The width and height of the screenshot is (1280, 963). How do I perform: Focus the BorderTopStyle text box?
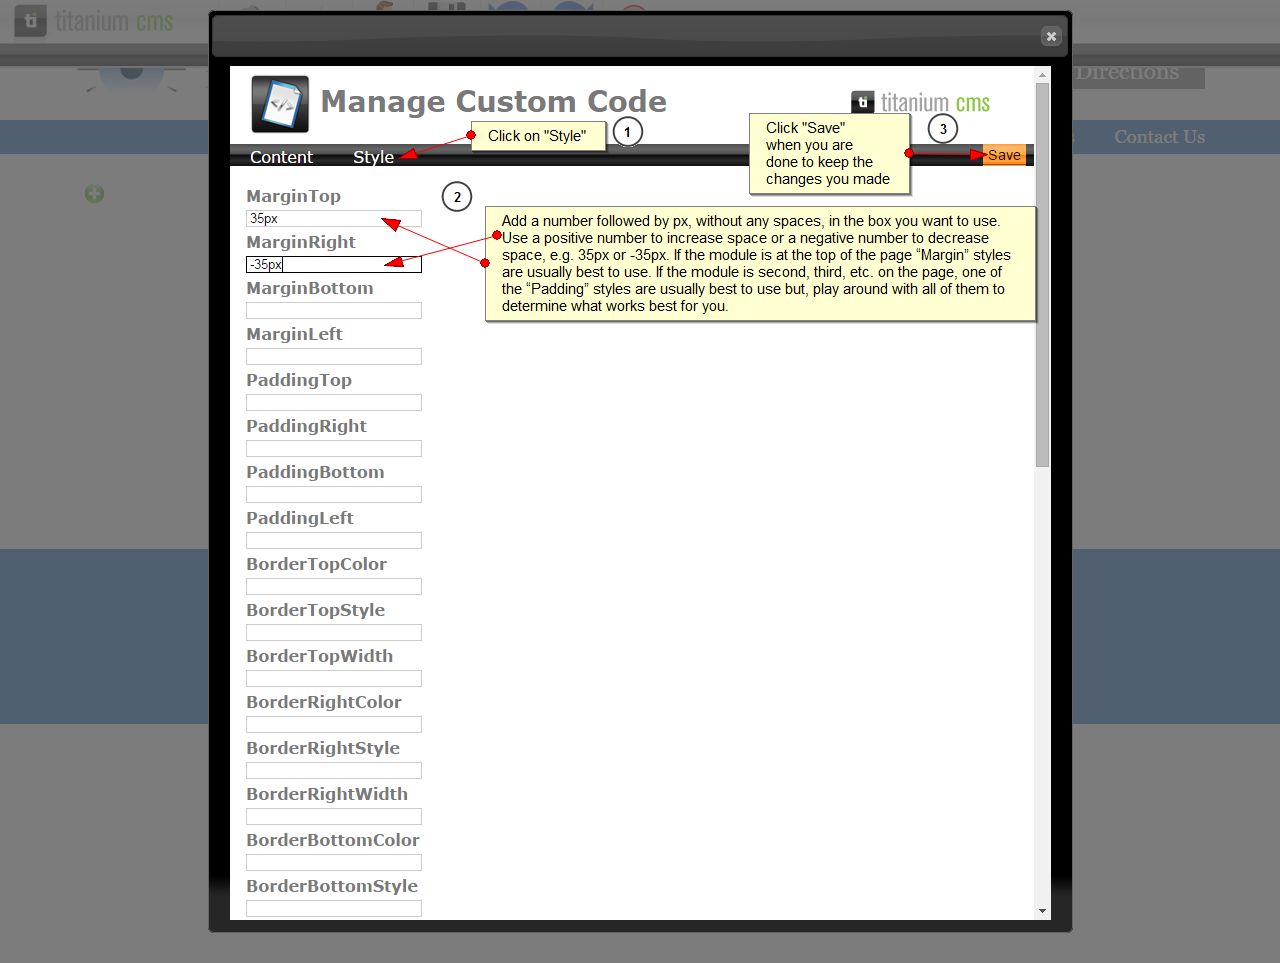[333, 633]
